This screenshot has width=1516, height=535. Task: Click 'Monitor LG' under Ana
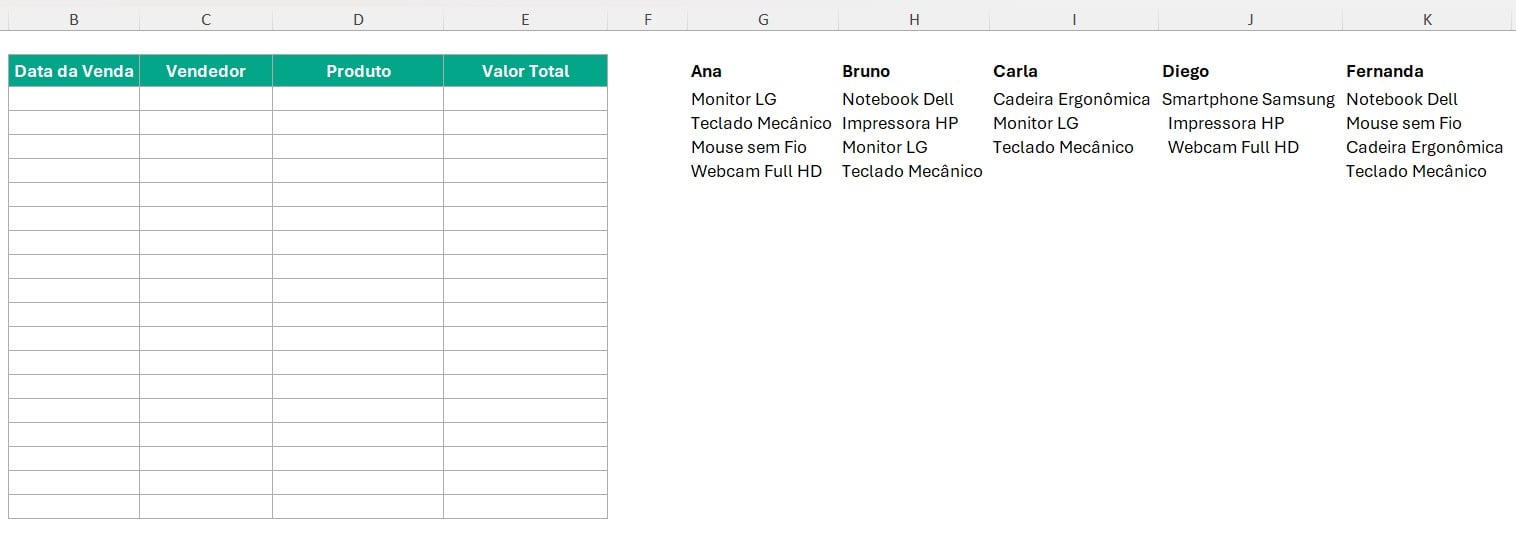click(734, 99)
